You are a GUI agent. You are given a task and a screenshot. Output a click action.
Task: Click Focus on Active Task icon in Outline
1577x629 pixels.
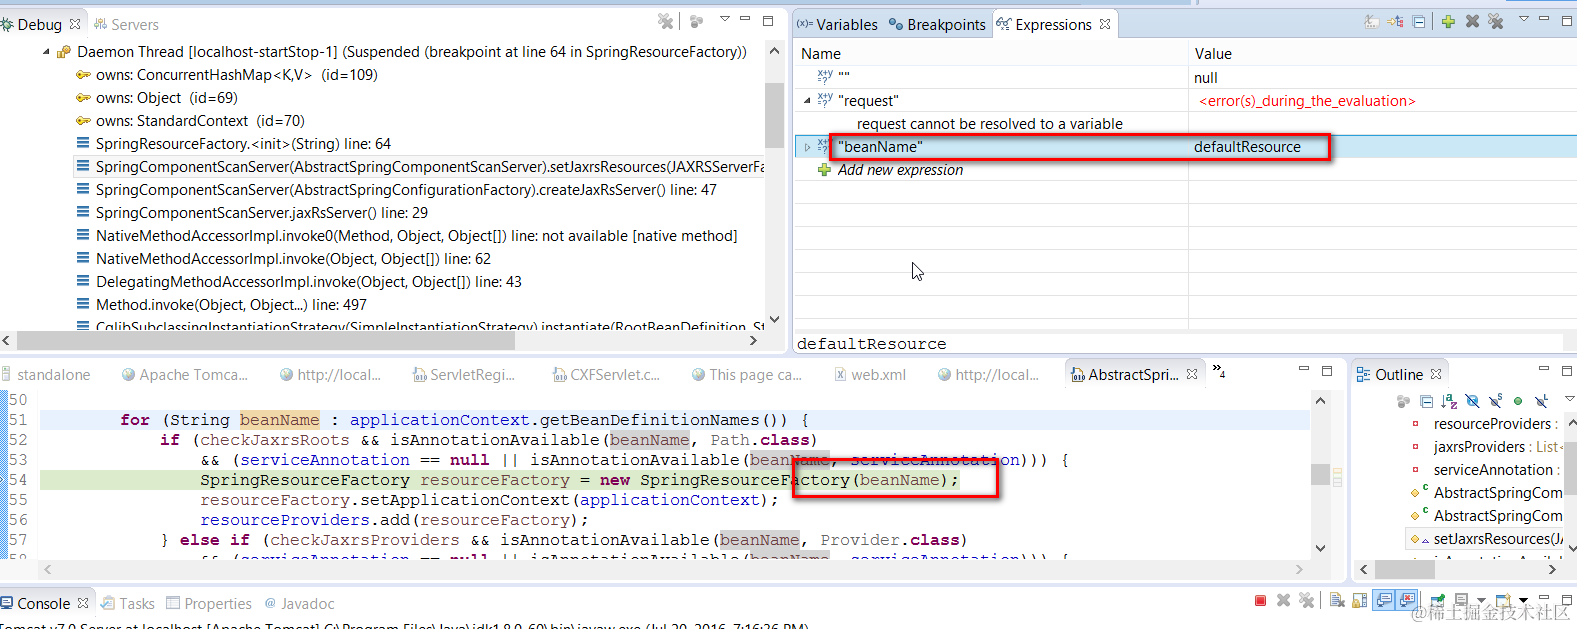click(x=1403, y=401)
